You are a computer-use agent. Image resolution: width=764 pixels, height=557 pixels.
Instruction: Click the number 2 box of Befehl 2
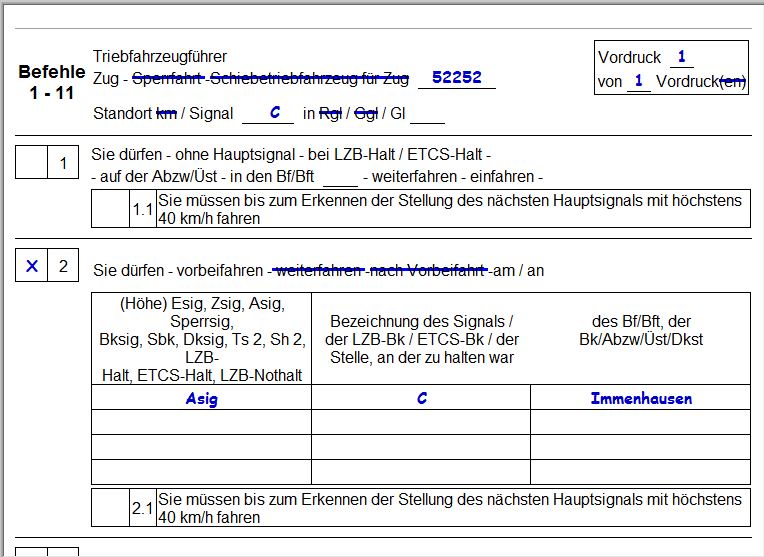63,266
